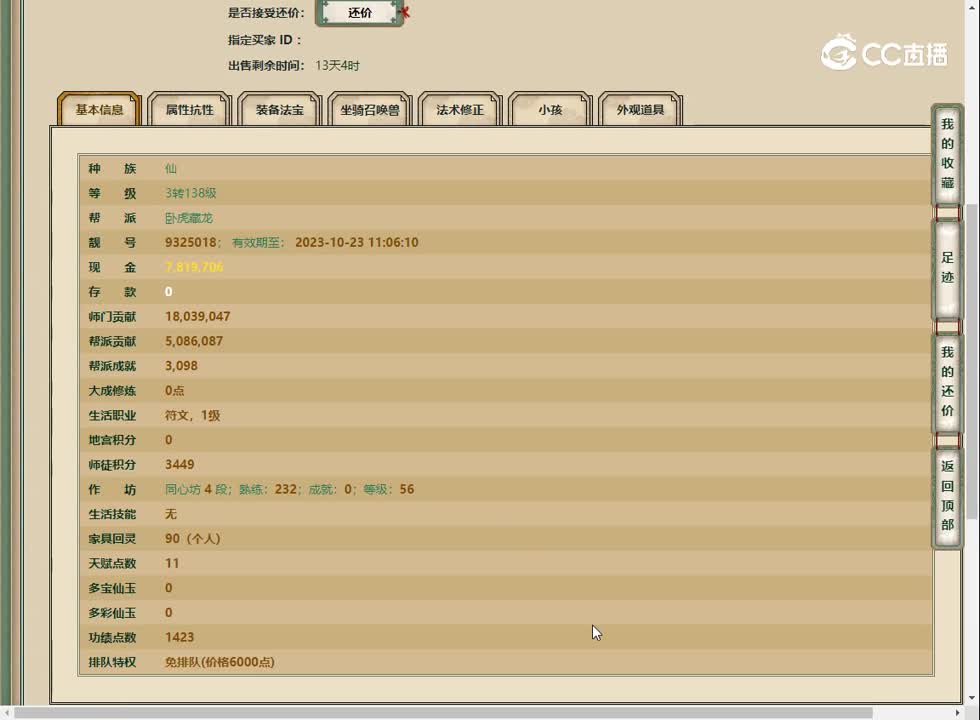Viewport: 980px width, 720px height.
Task: Click the 卧虎藏龙 guild name
Action: (x=189, y=218)
